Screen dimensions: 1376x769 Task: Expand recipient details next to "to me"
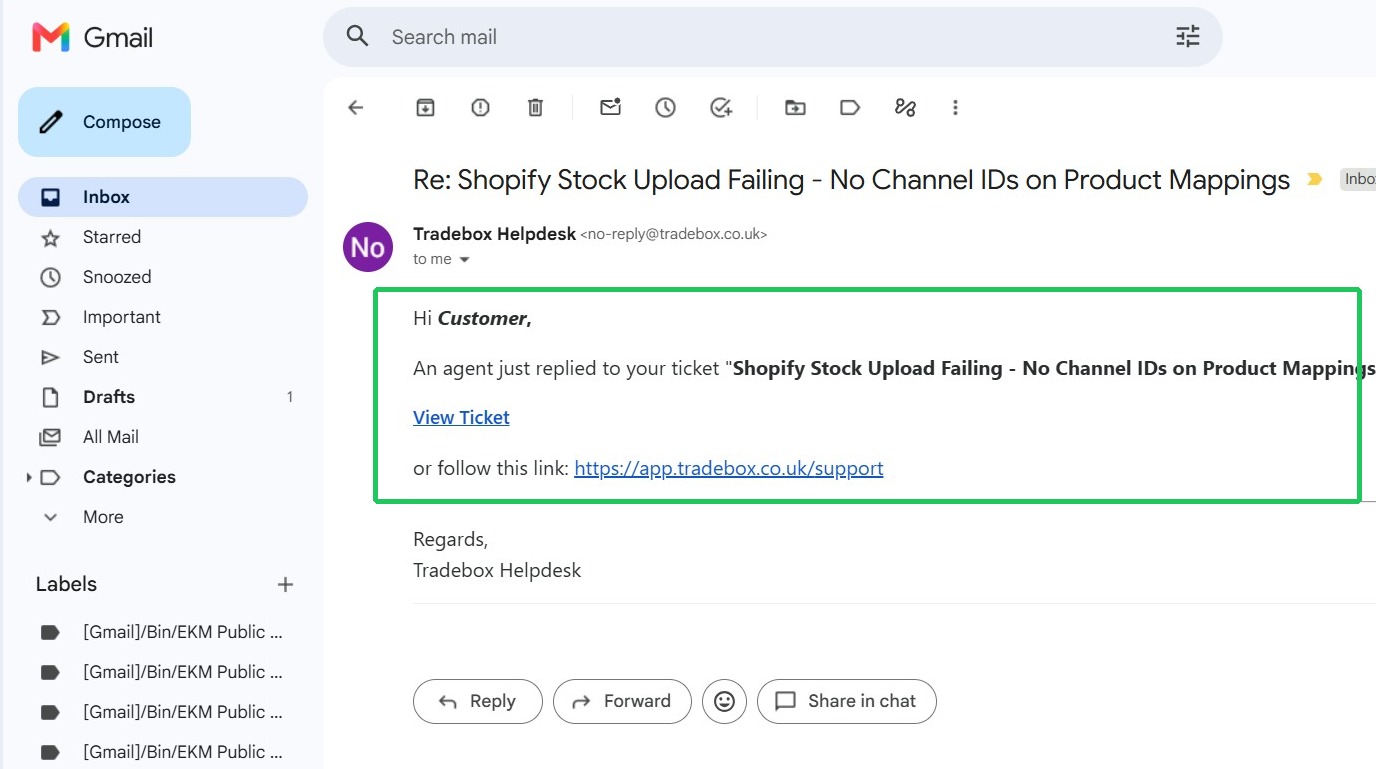point(464,260)
